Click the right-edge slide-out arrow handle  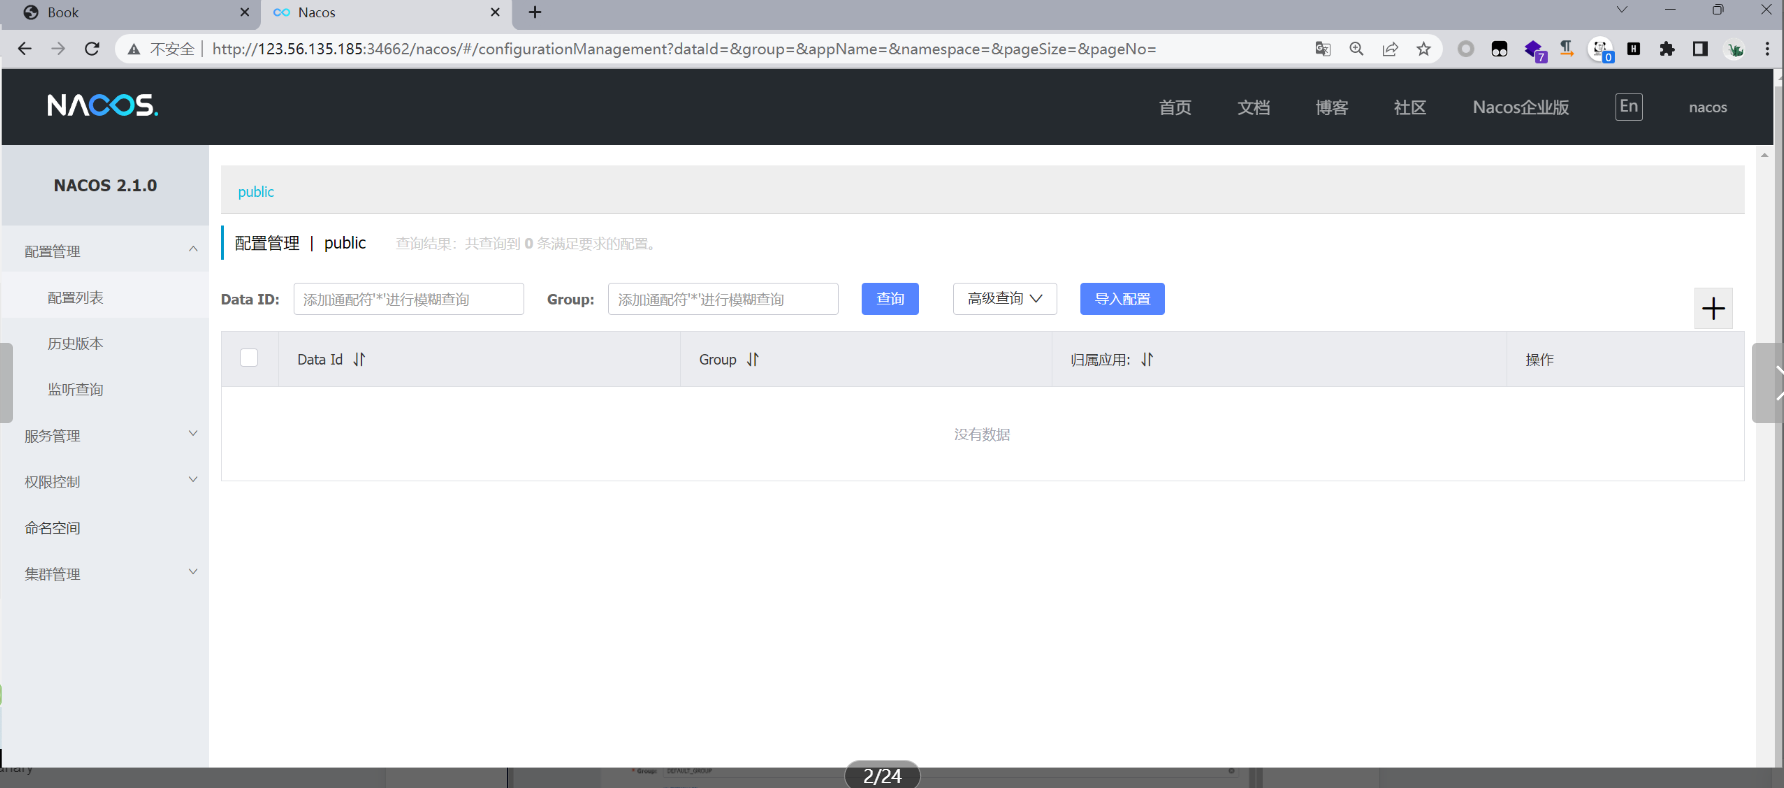1768,383
